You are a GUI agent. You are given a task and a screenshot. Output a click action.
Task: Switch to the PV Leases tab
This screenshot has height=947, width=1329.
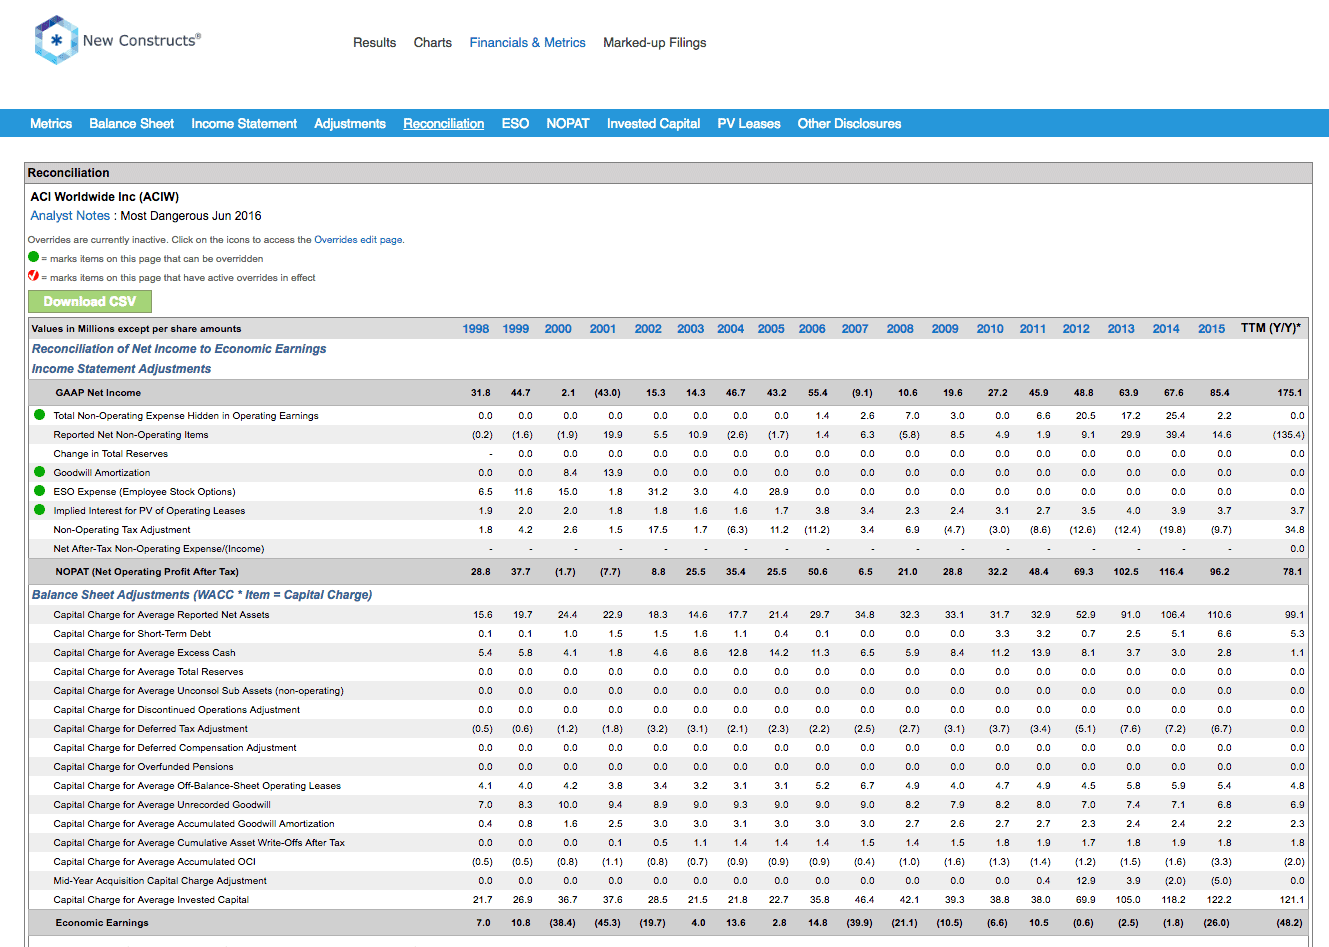coord(749,124)
